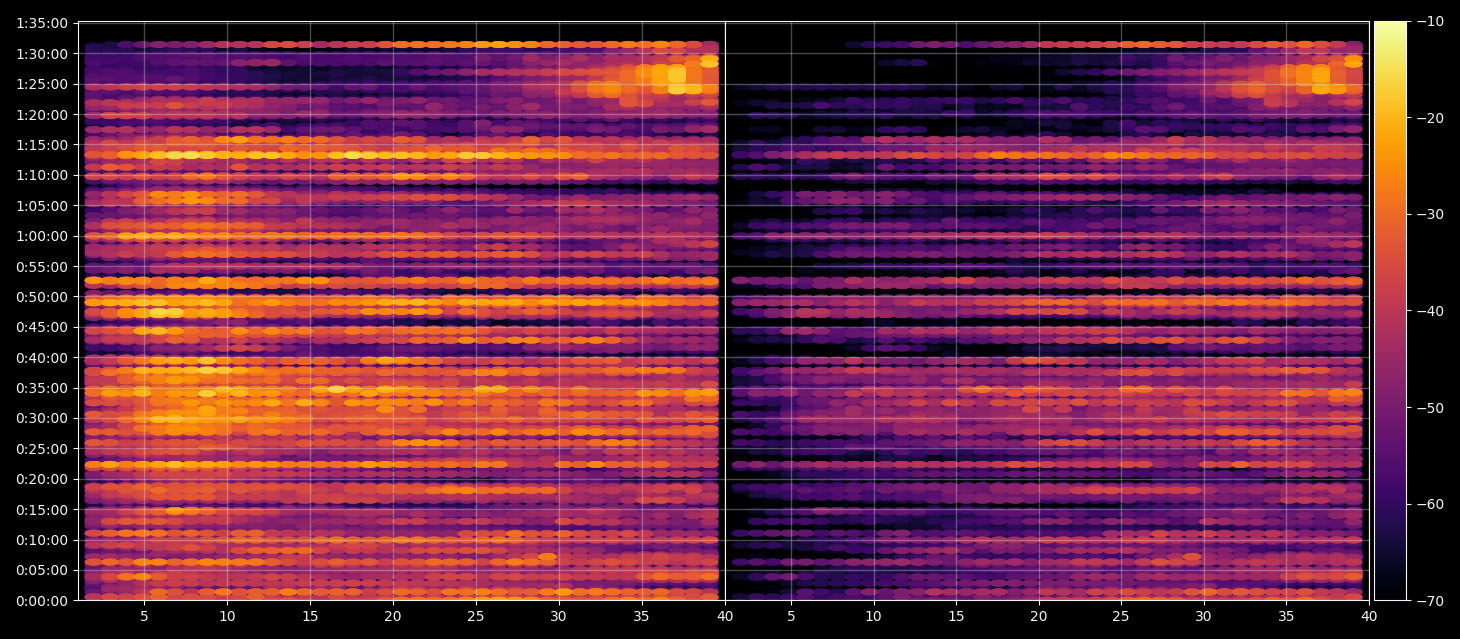Click the 1:35:00 y-axis tick label

click(x=42, y=23)
